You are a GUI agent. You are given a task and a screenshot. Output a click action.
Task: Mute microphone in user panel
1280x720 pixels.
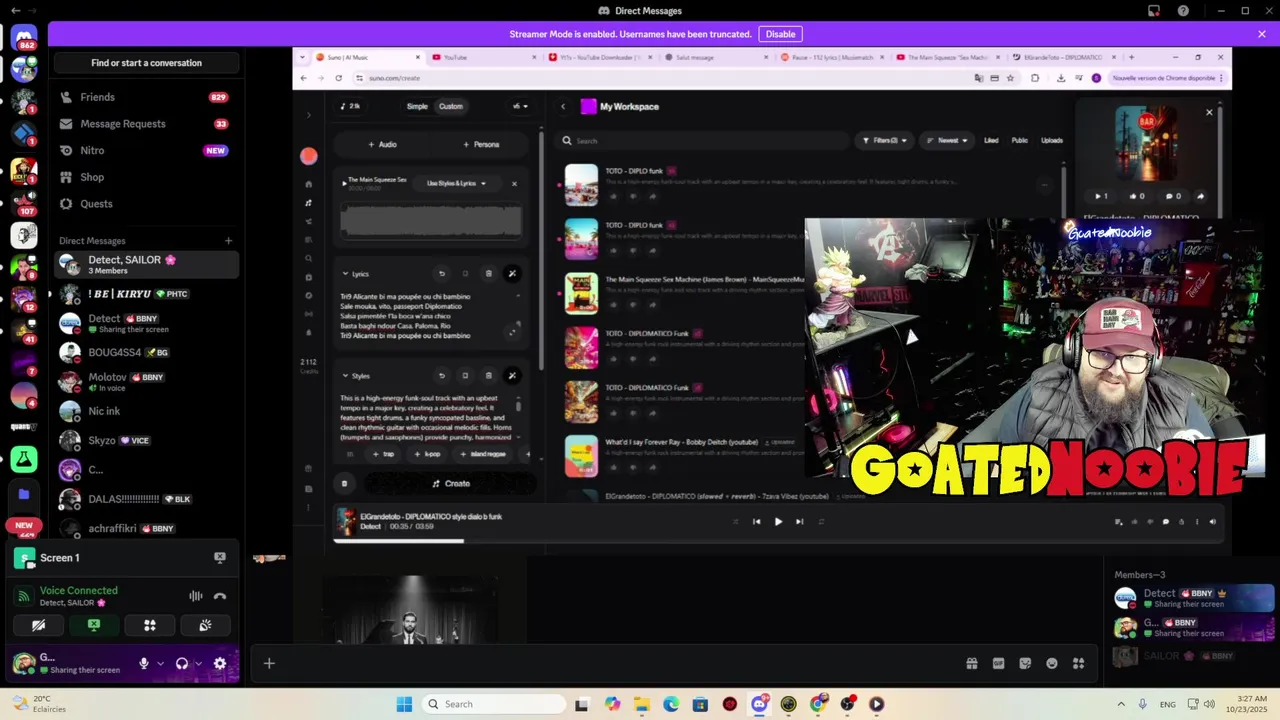[144, 663]
